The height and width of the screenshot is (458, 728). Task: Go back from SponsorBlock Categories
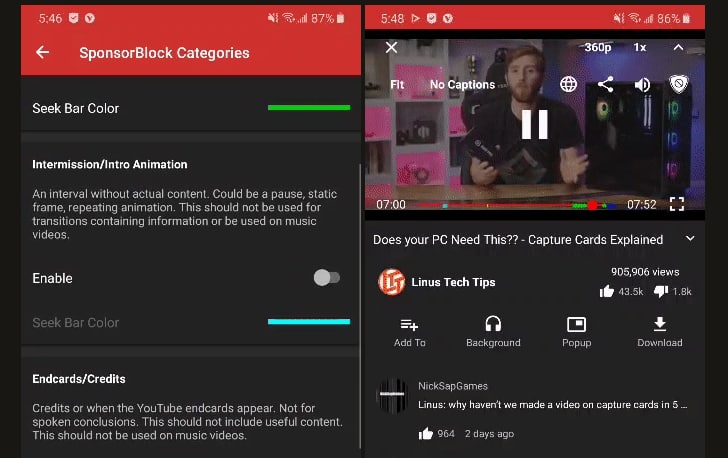pos(43,52)
